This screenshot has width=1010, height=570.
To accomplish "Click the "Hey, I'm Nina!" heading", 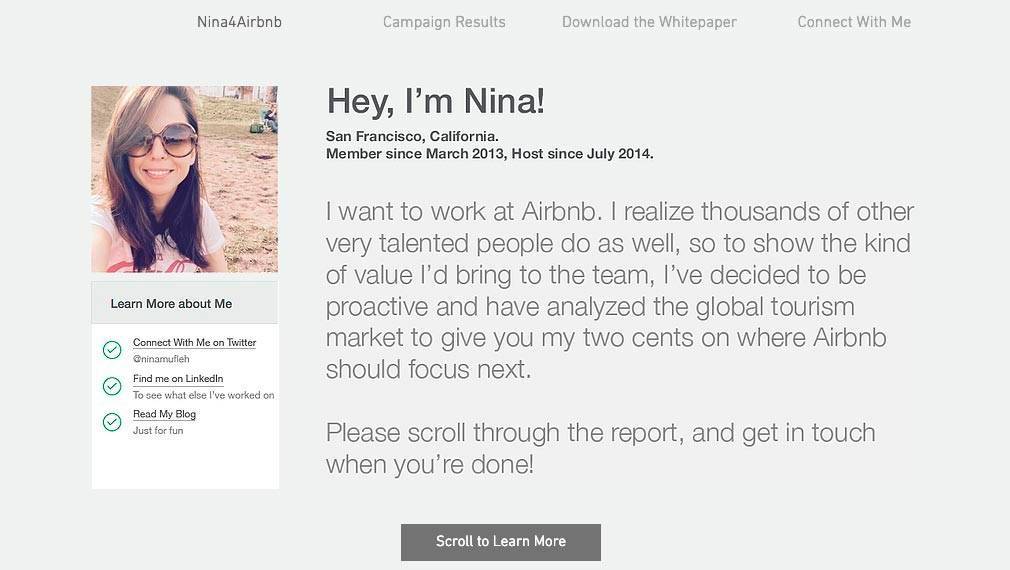I will (x=435, y=101).
